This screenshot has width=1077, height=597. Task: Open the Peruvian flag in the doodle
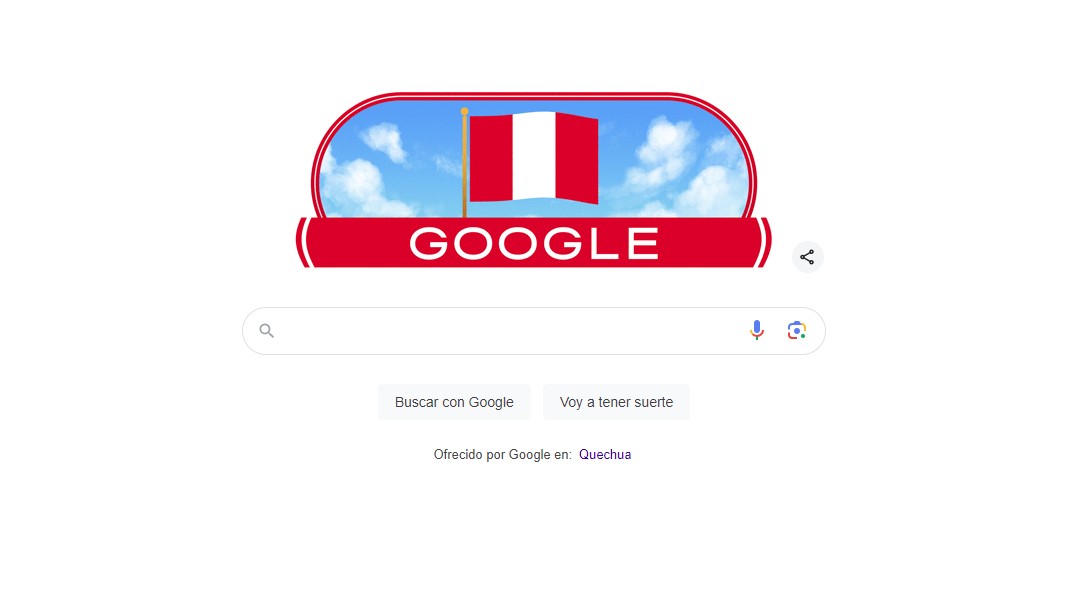click(x=534, y=158)
